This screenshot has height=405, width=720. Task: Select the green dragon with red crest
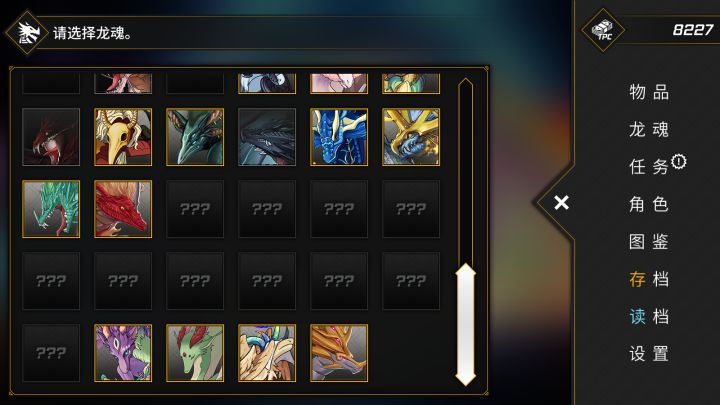(195, 353)
